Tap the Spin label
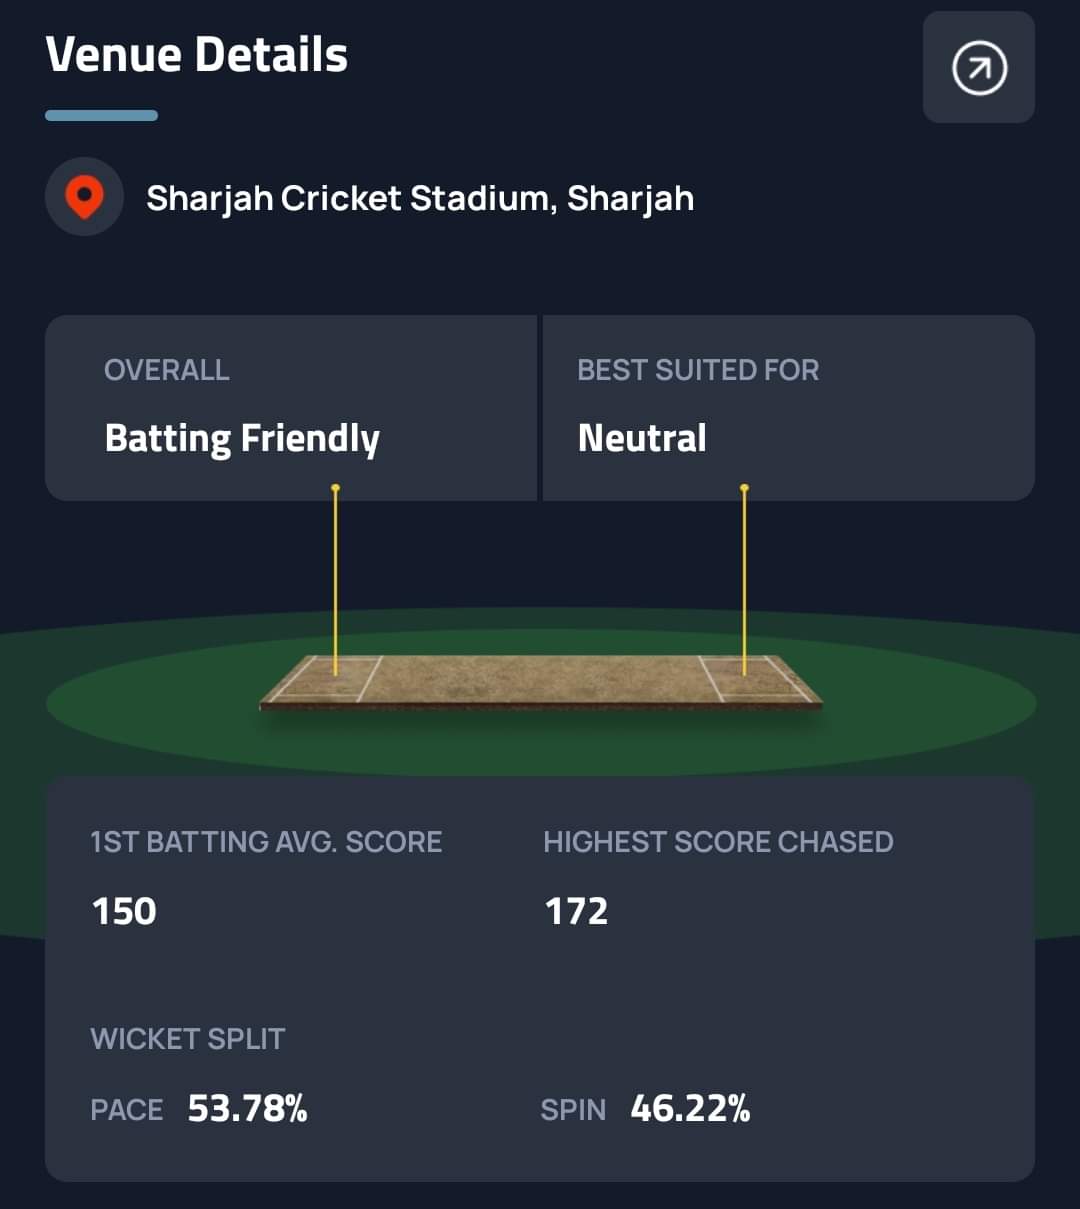Image resolution: width=1080 pixels, height=1209 pixels. pyautogui.click(x=573, y=1110)
